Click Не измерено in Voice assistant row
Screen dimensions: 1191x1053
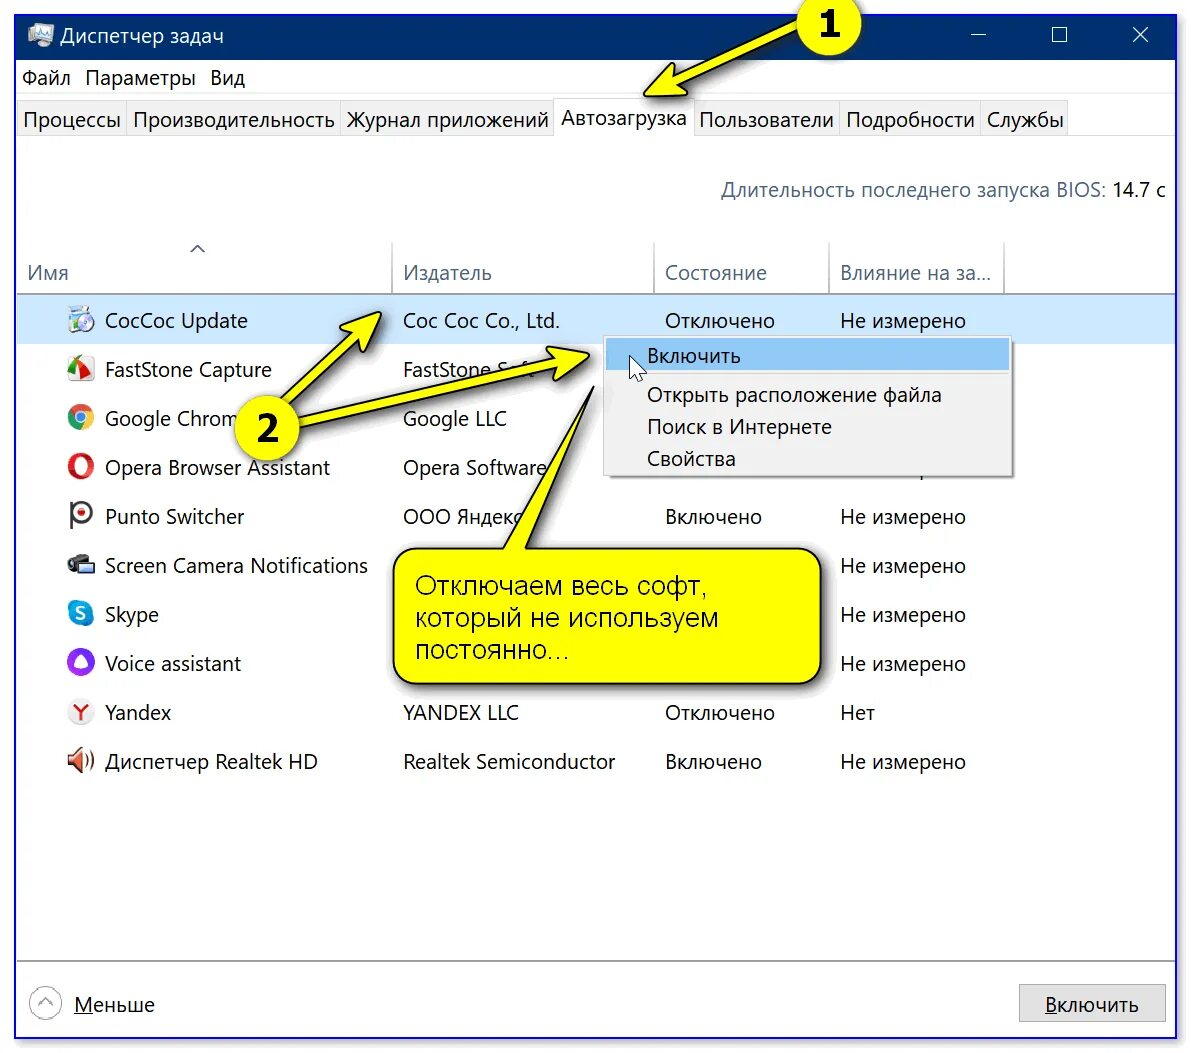pyautogui.click(x=902, y=663)
